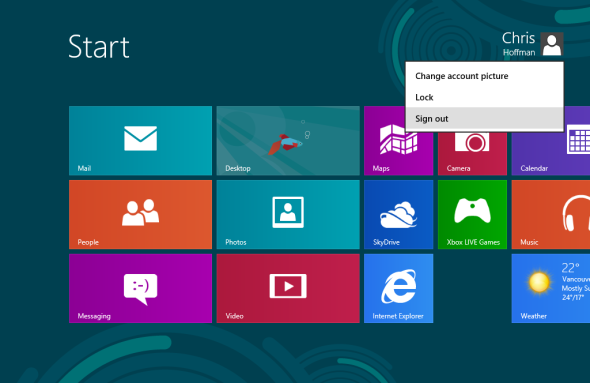Select Change account picture
The height and width of the screenshot is (383, 590).
tap(484, 76)
